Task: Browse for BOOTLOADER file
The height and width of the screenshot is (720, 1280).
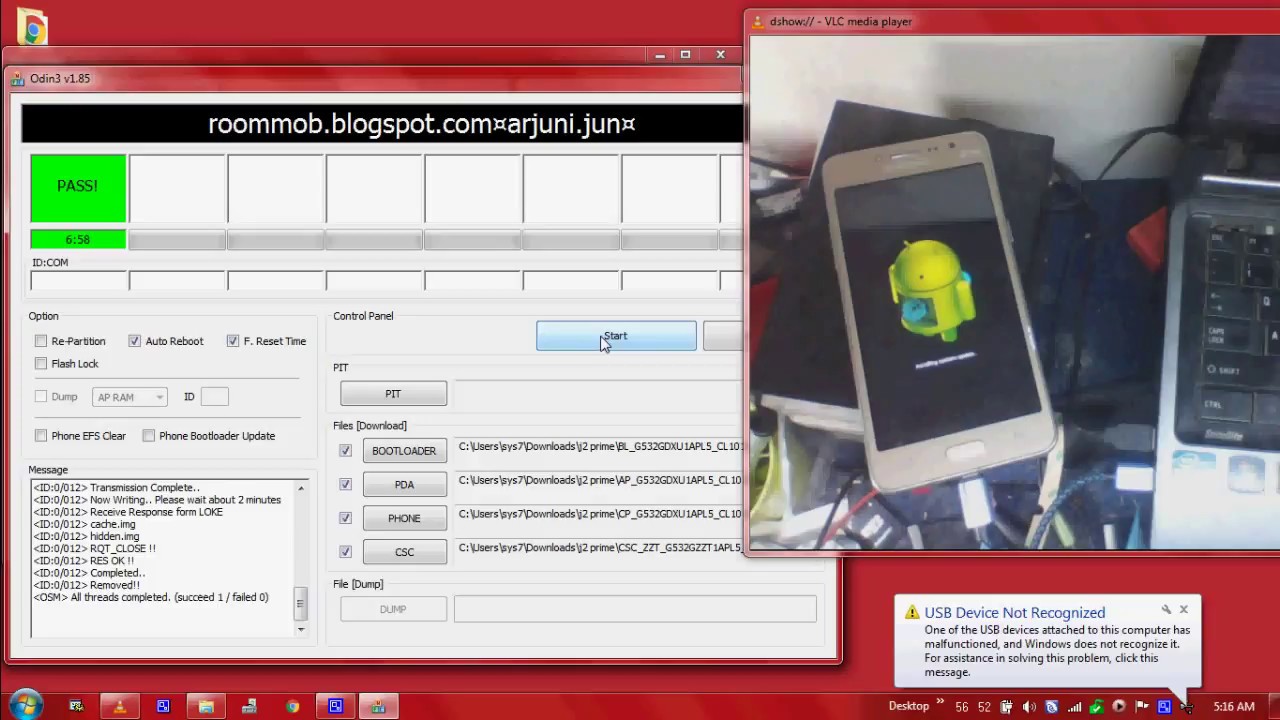Action: (x=404, y=451)
